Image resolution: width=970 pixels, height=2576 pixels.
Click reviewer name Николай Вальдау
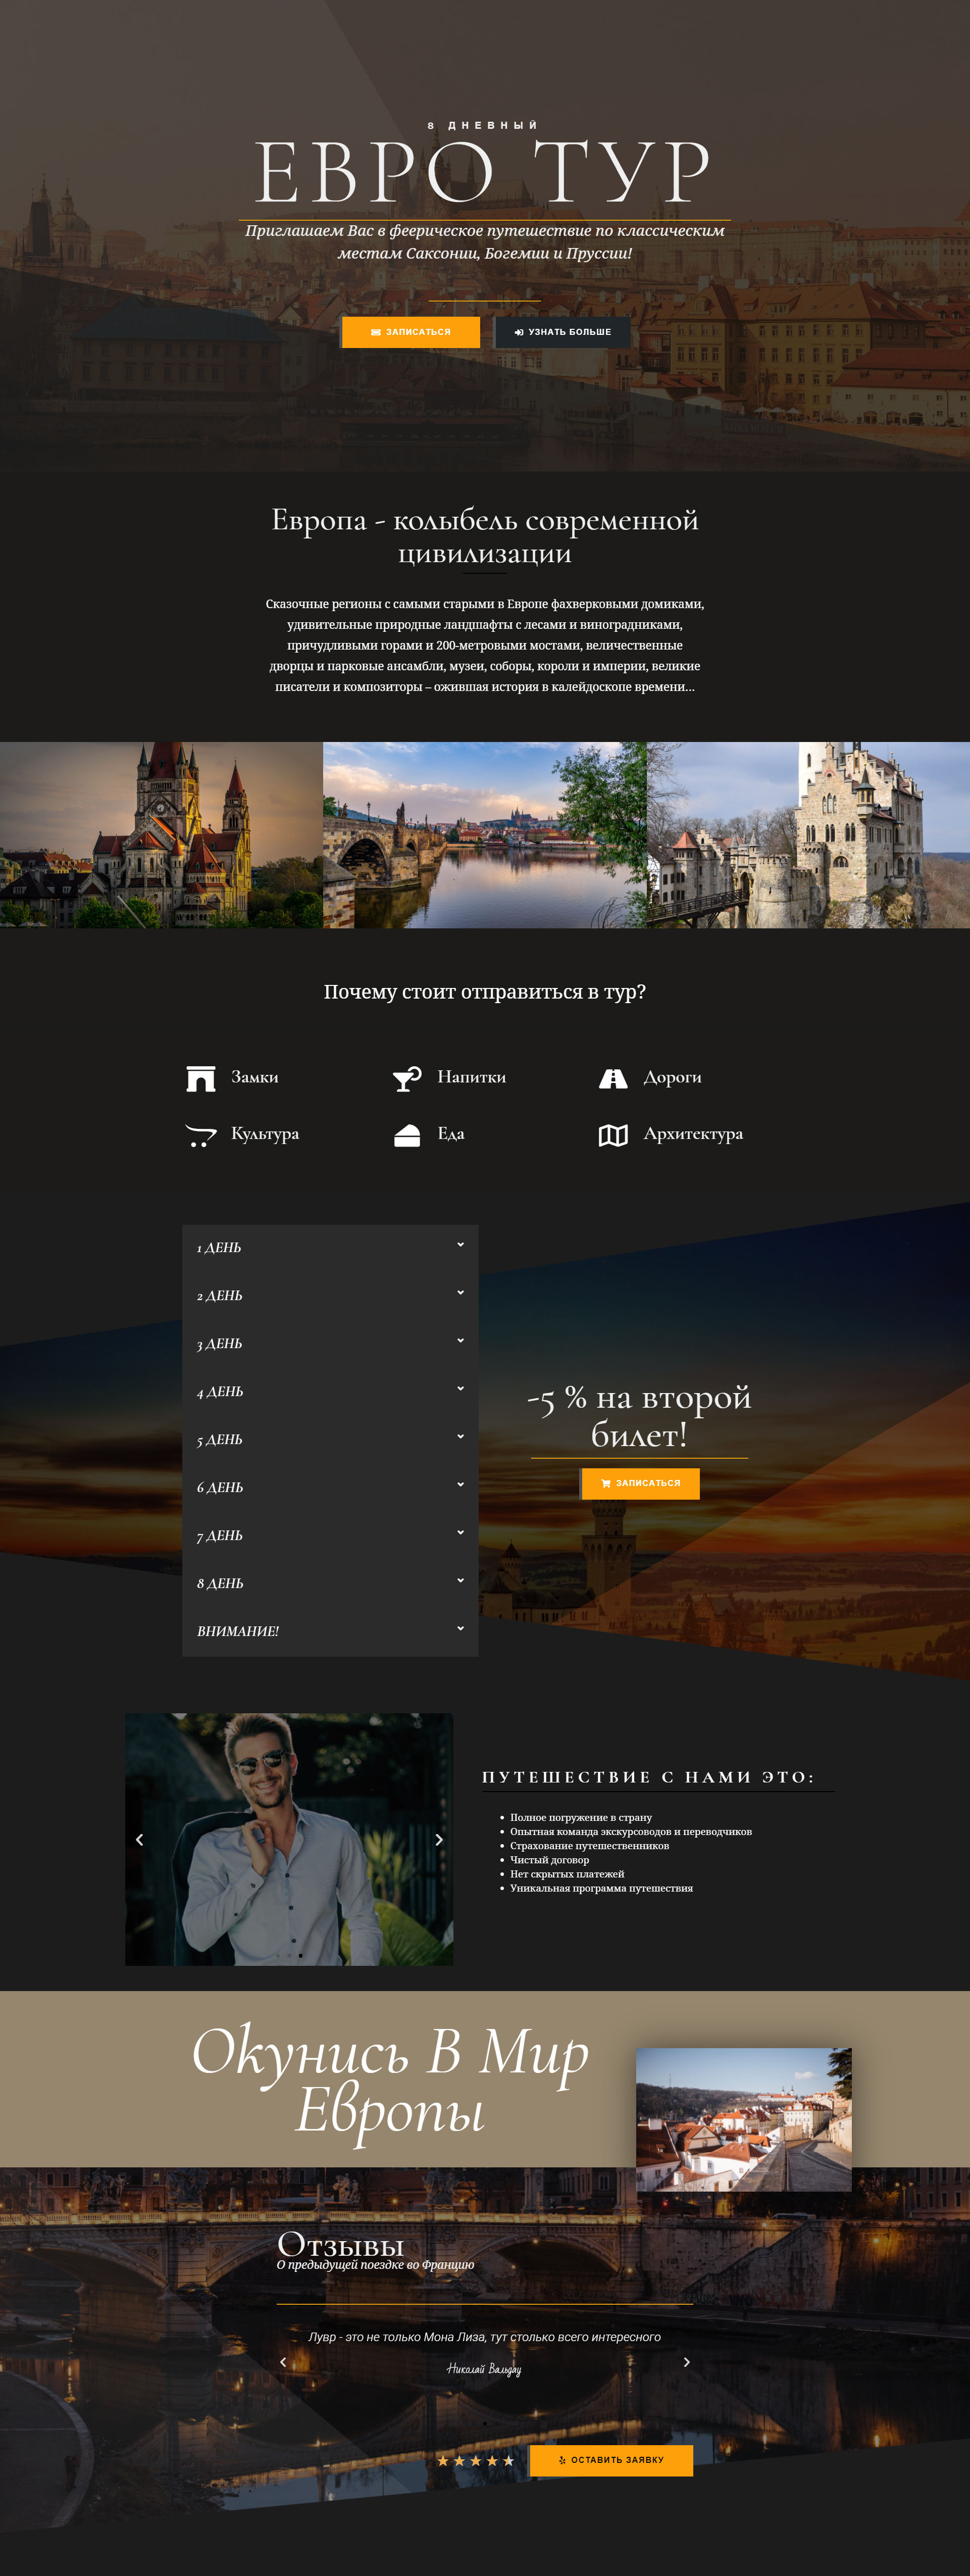click(x=484, y=2369)
